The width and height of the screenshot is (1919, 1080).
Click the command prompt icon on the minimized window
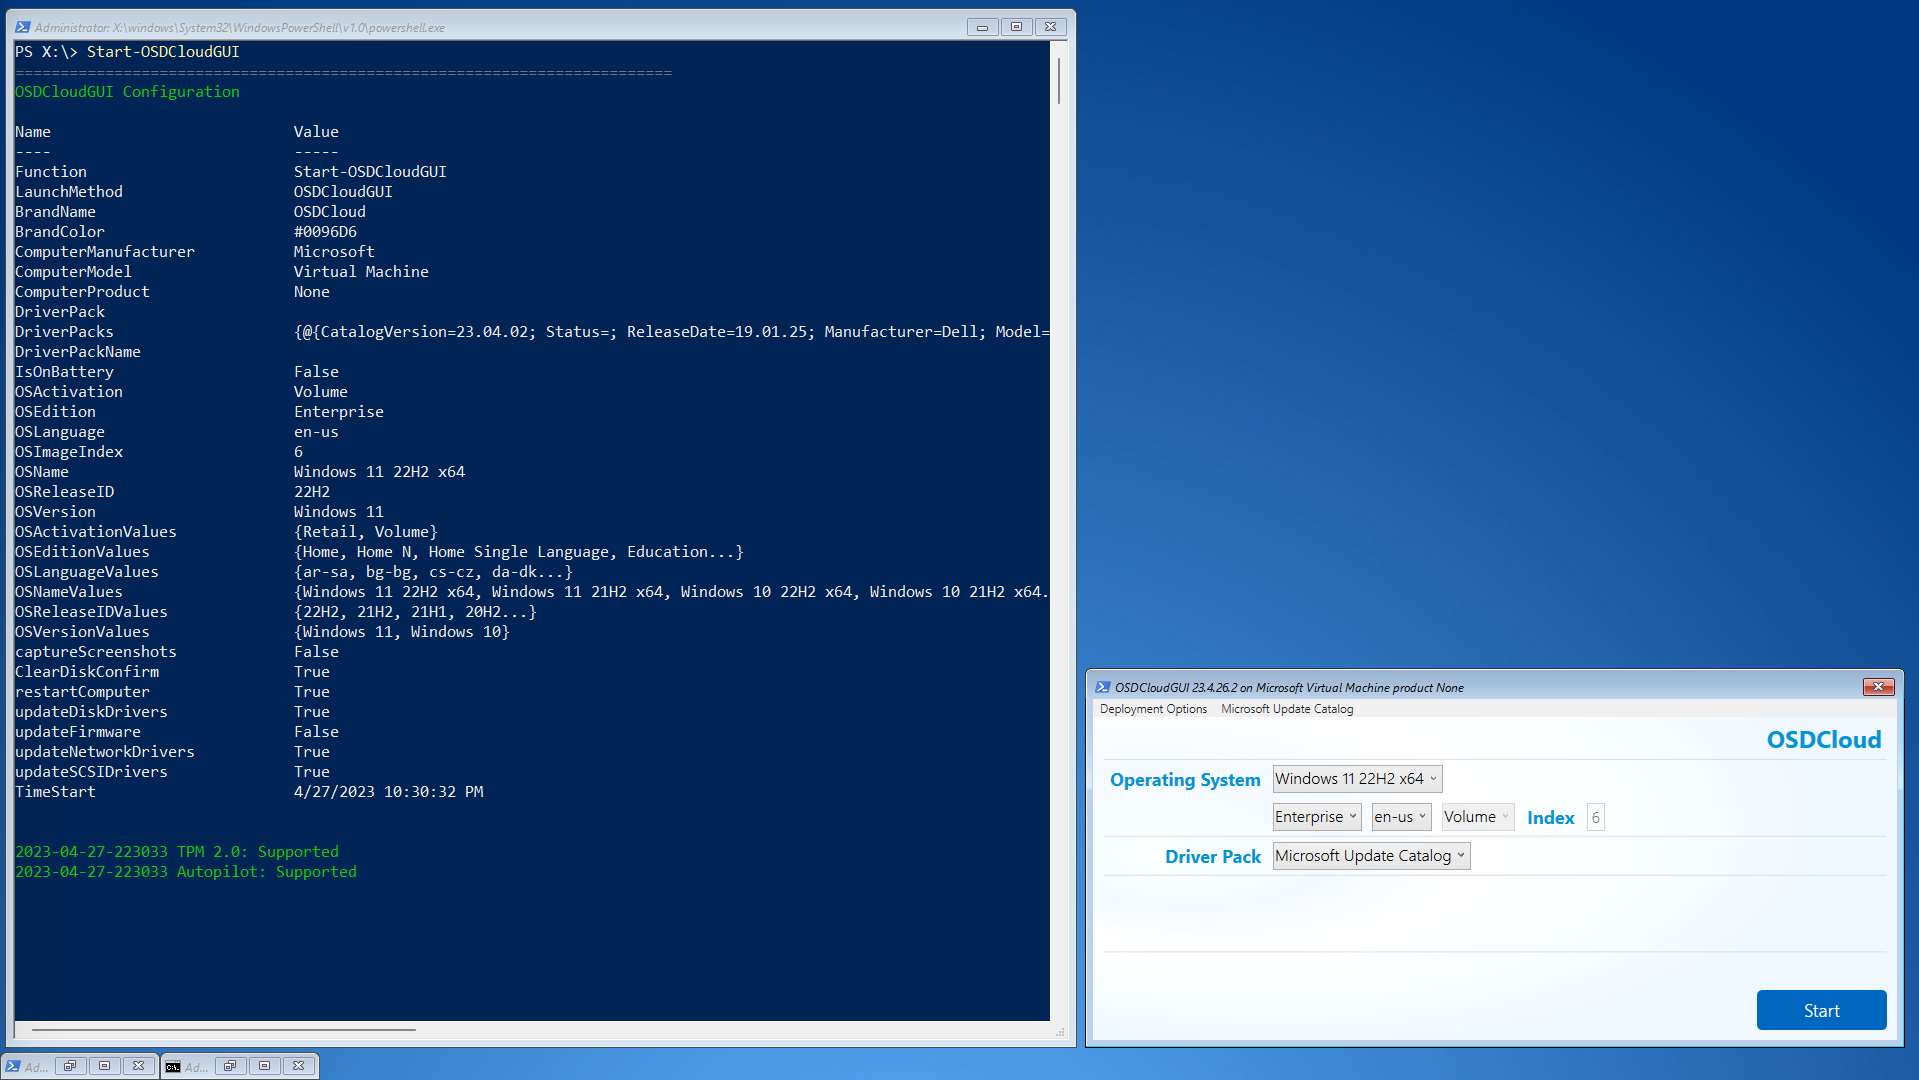(x=173, y=1067)
